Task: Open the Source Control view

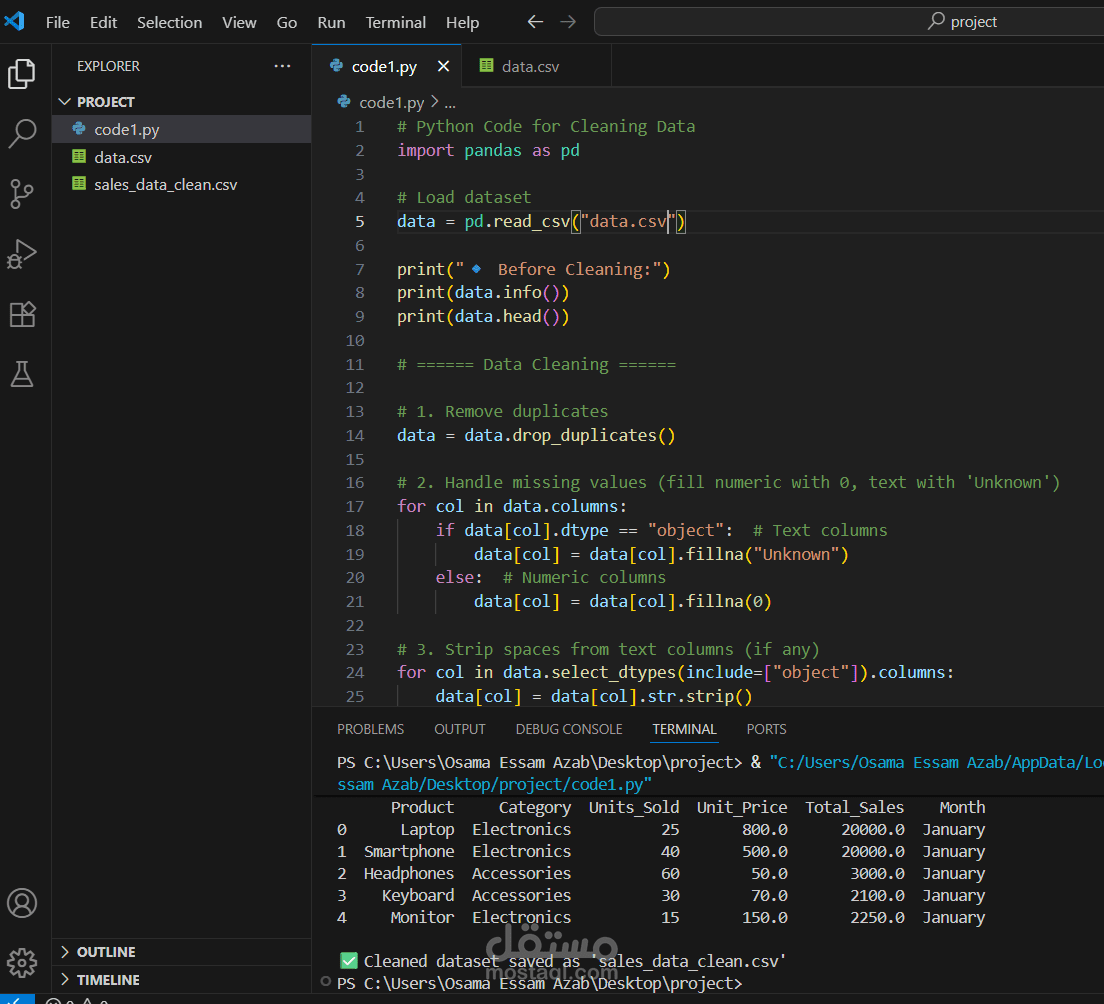Action: pos(22,194)
